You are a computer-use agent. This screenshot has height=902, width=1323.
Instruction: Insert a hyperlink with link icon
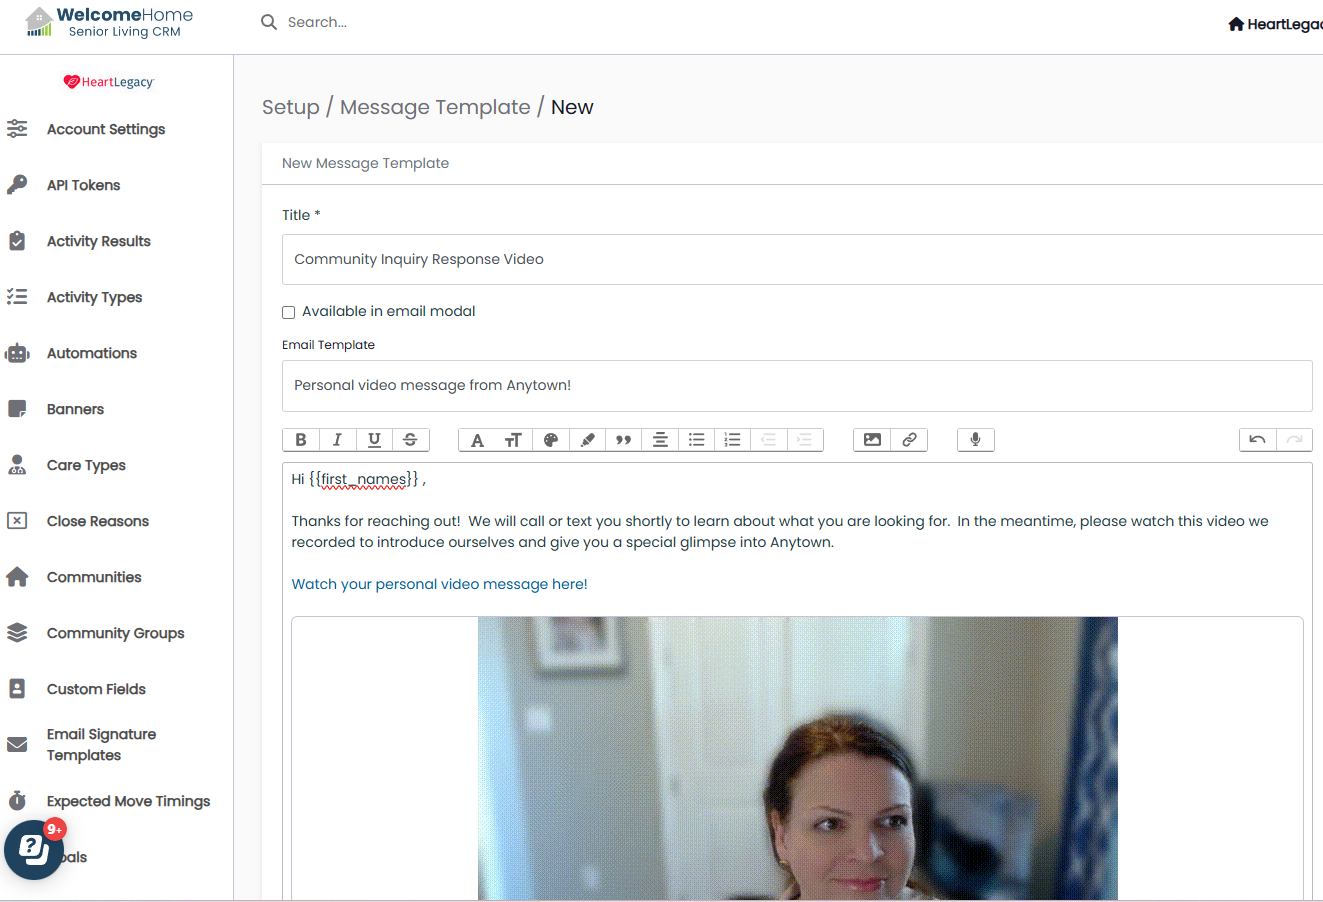click(909, 440)
